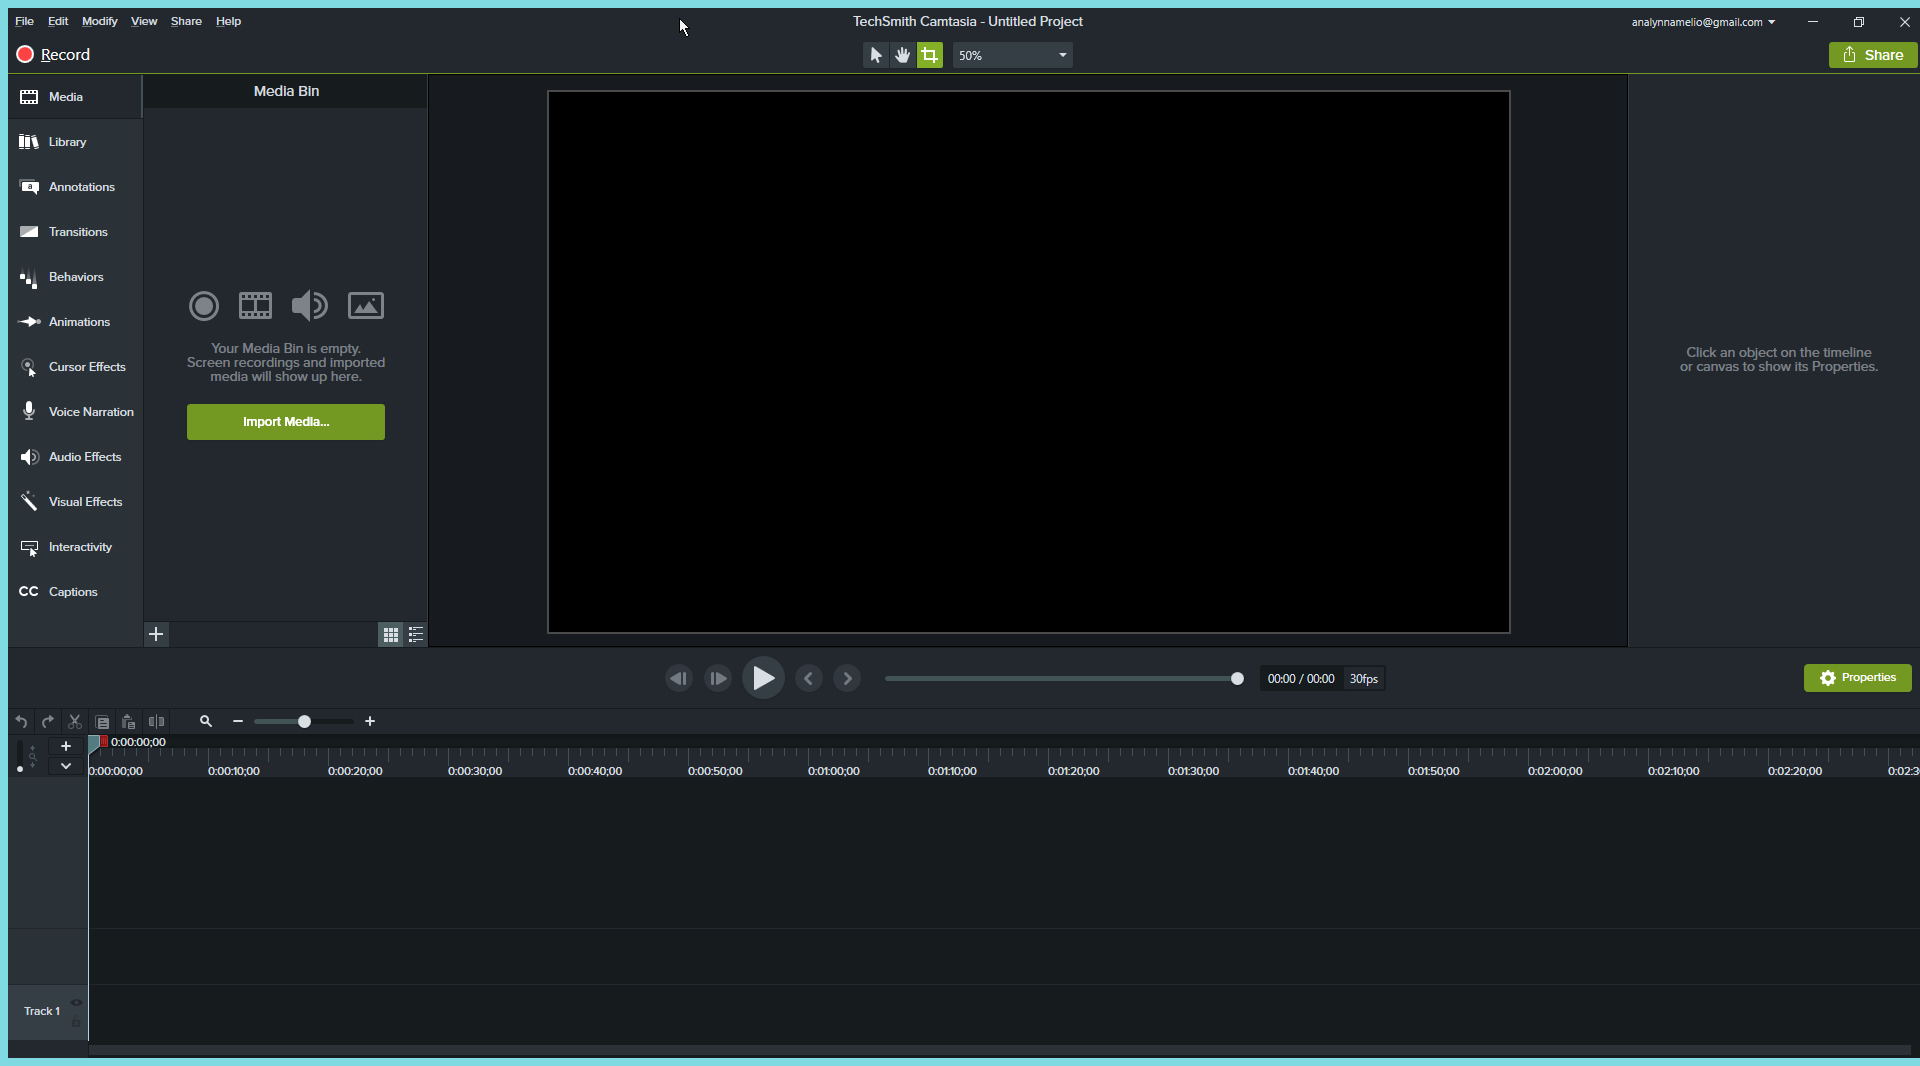Viewport: 1920px width, 1066px height.
Task: Click the red Record button
Action: (54, 55)
